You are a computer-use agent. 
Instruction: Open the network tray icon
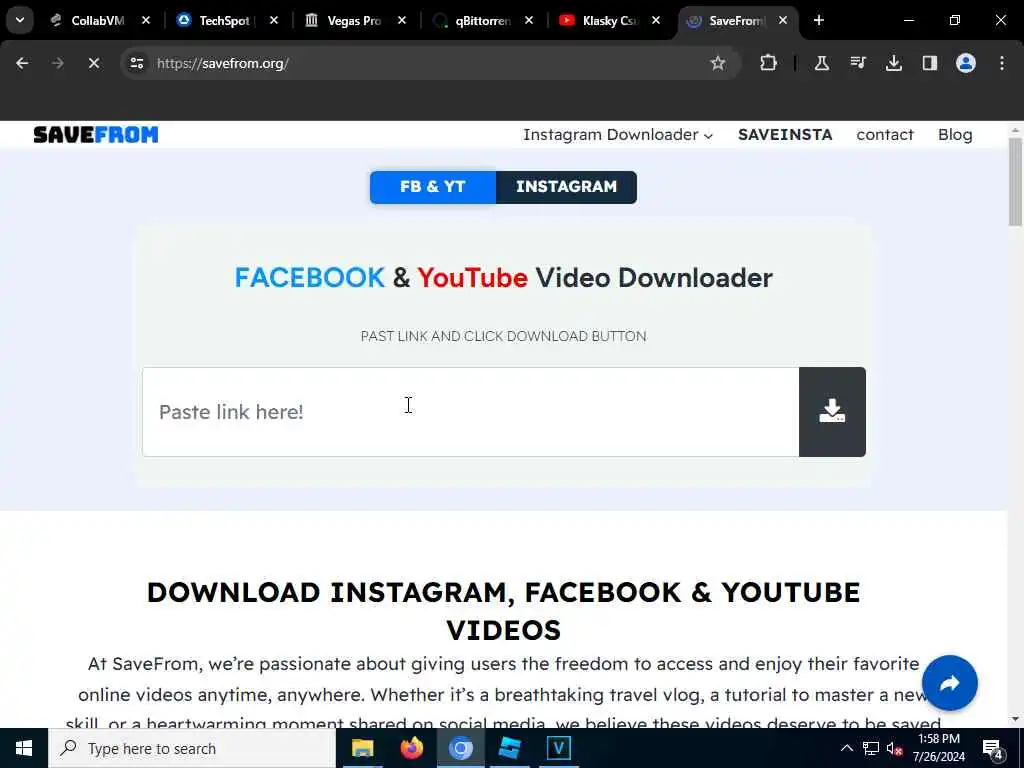871,748
